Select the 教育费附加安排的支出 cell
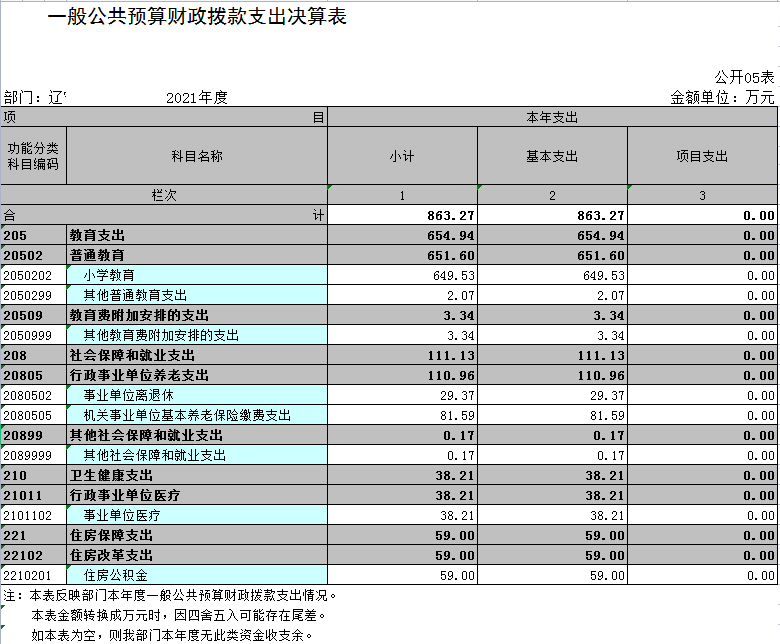 (x=196, y=315)
